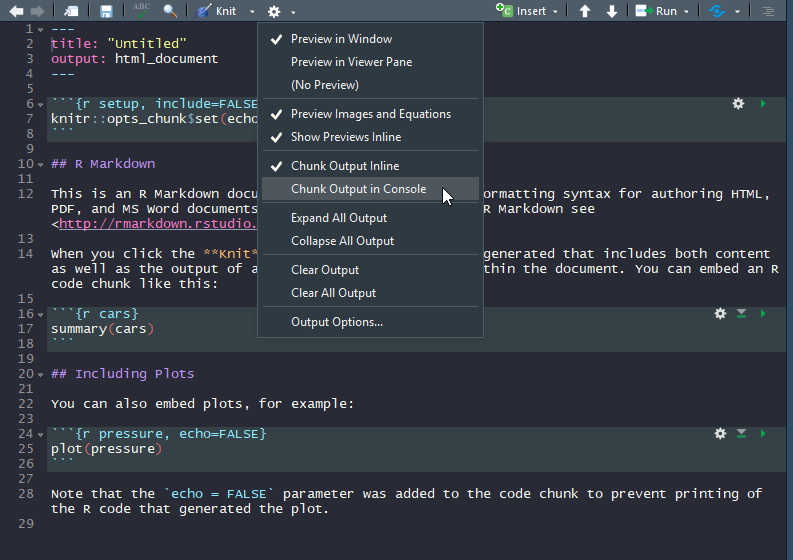Collapse R Markdown section at line 10

pos(40,165)
